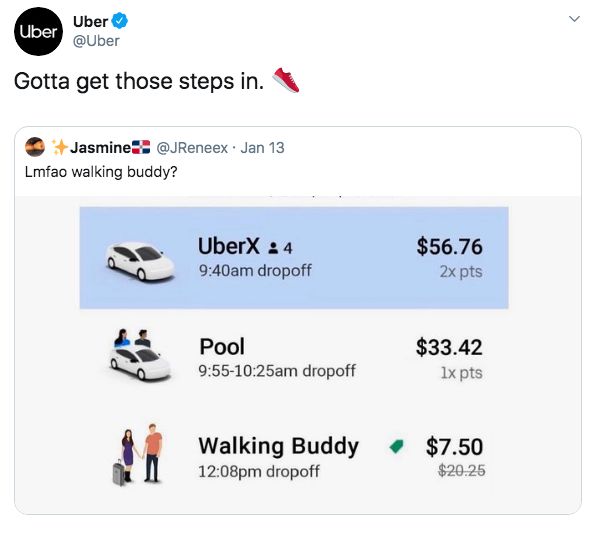Click the green promo tag icon
The image size is (597, 538).
pyautogui.click(x=396, y=446)
